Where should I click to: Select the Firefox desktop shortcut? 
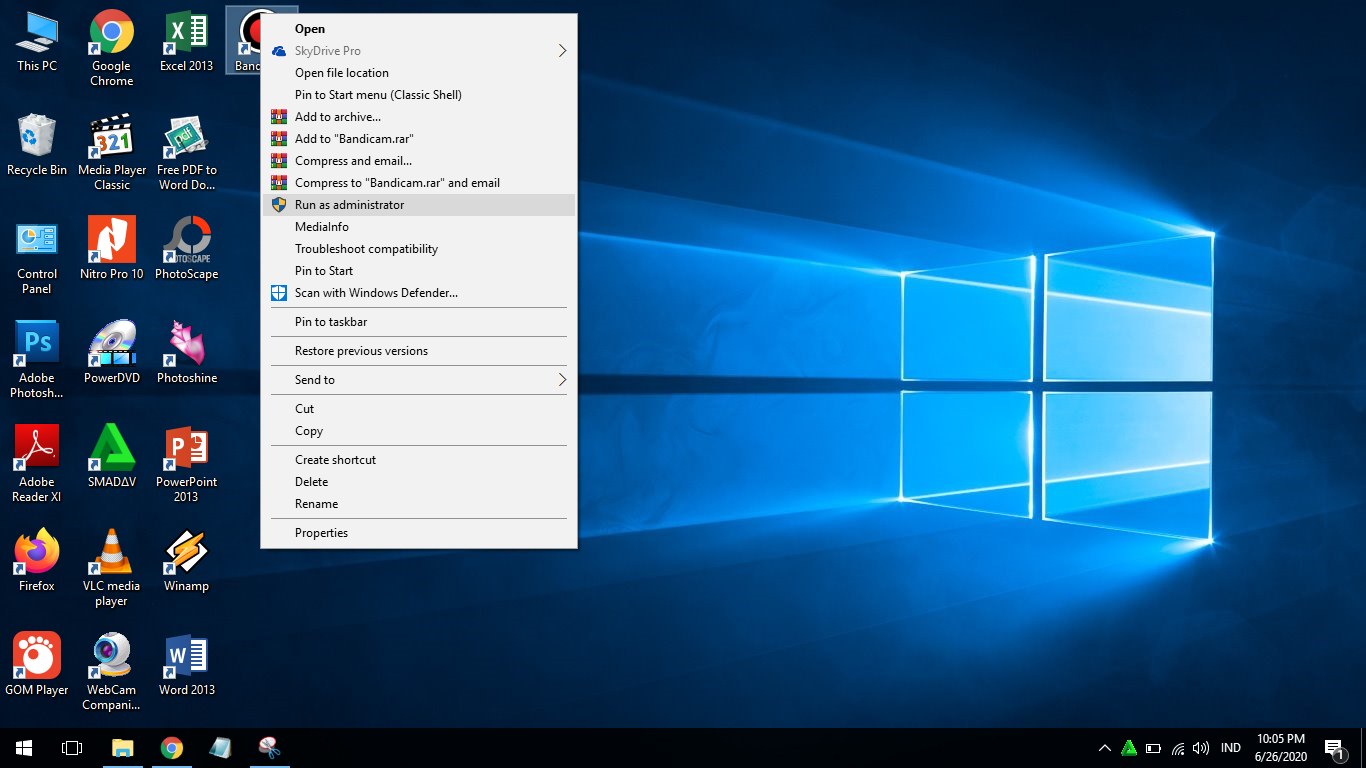(x=37, y=562)
